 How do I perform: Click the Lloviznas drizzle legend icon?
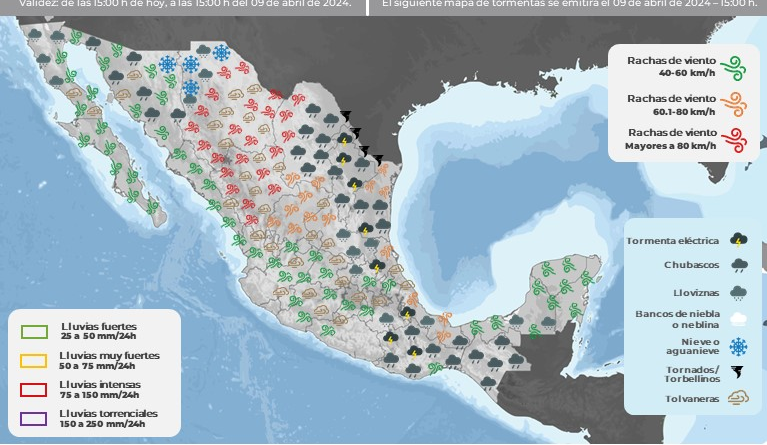[739, 293]
